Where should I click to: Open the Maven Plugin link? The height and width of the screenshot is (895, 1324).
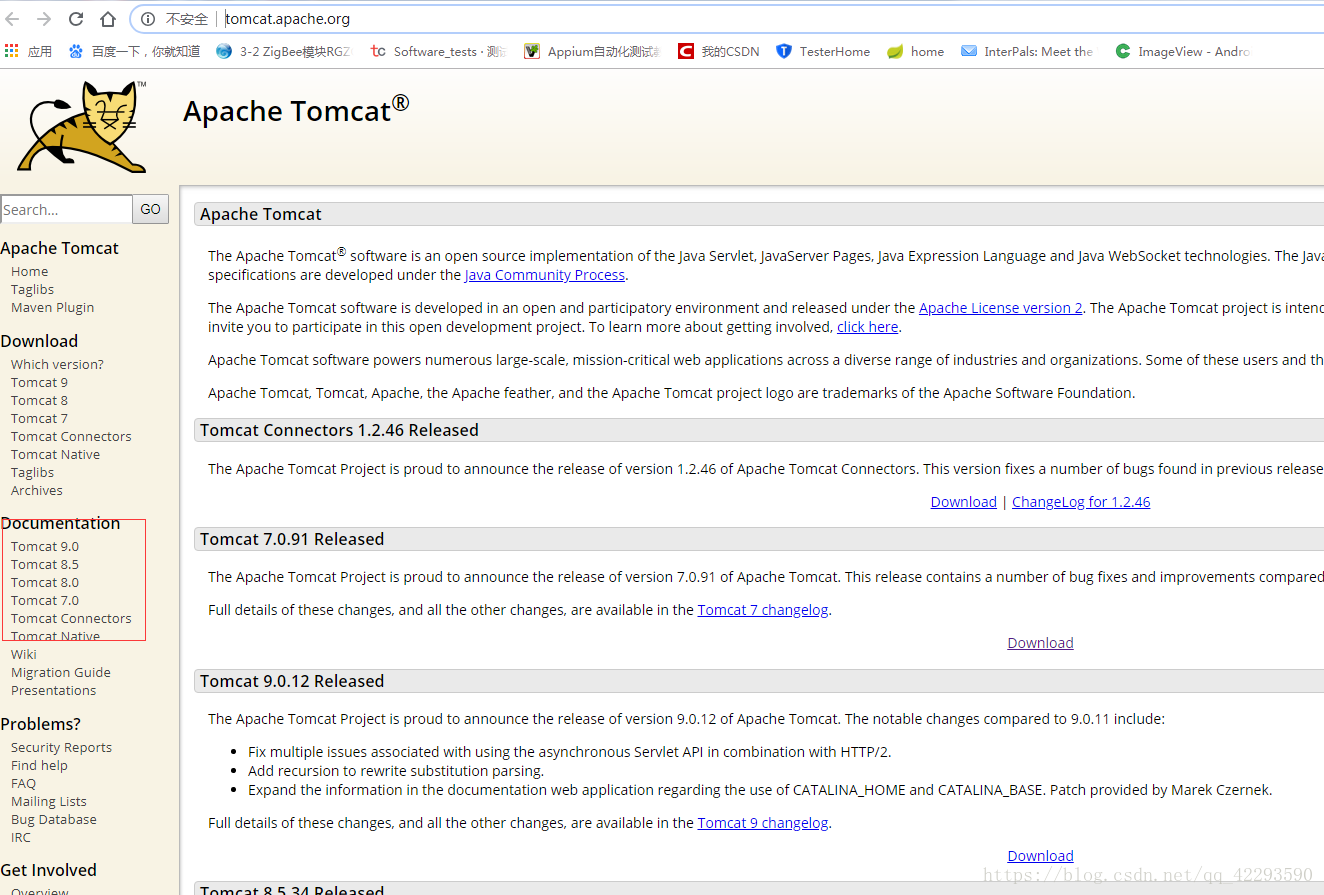[52, 307]
